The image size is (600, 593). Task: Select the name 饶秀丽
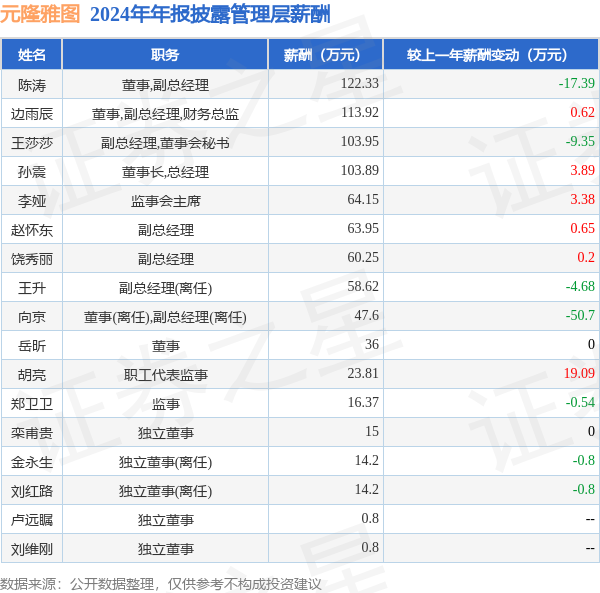tap(32, 259)
